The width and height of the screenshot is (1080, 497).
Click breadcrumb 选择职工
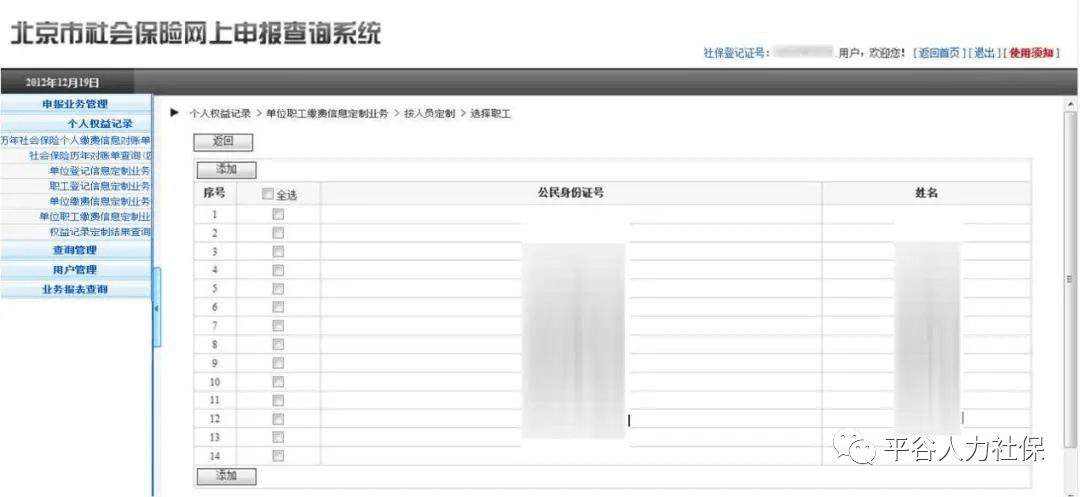point(490,114)
